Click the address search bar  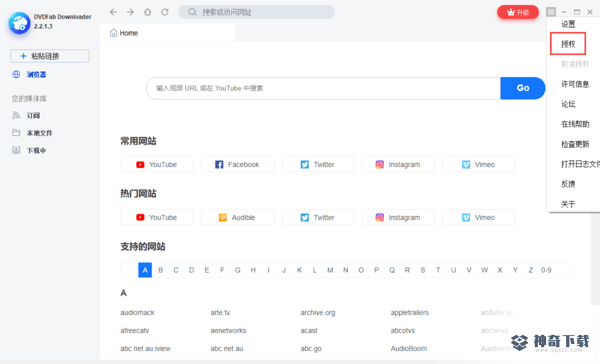tap(257, 12)
